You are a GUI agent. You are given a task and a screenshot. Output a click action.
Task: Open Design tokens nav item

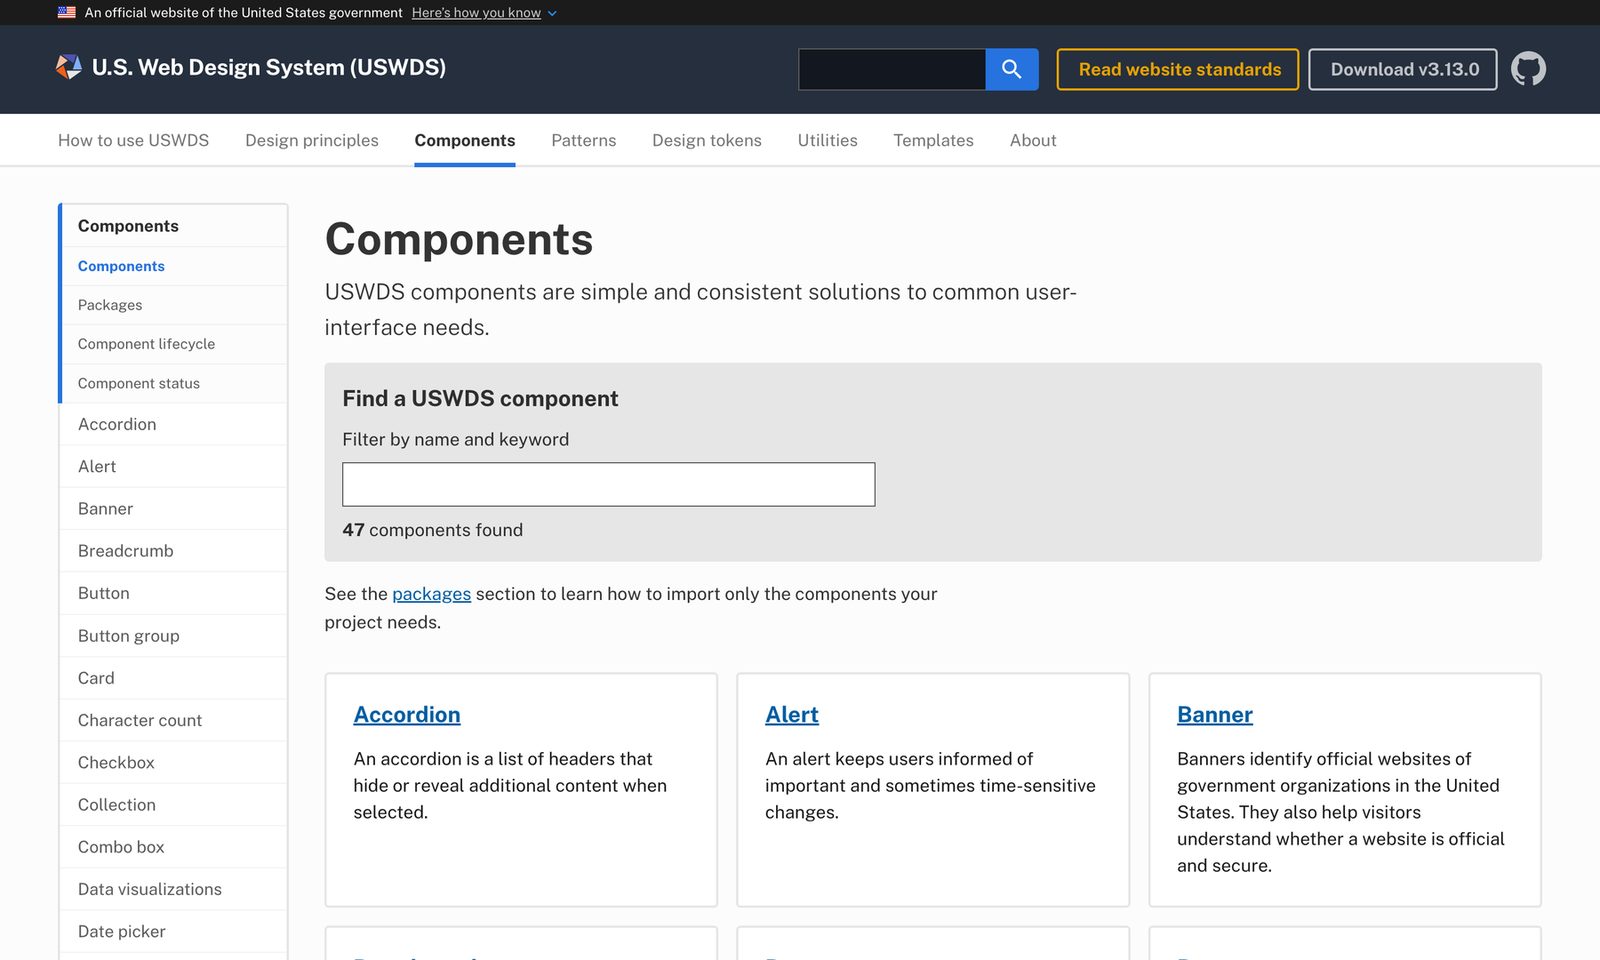pyautogui.click(x=707, y=140)
